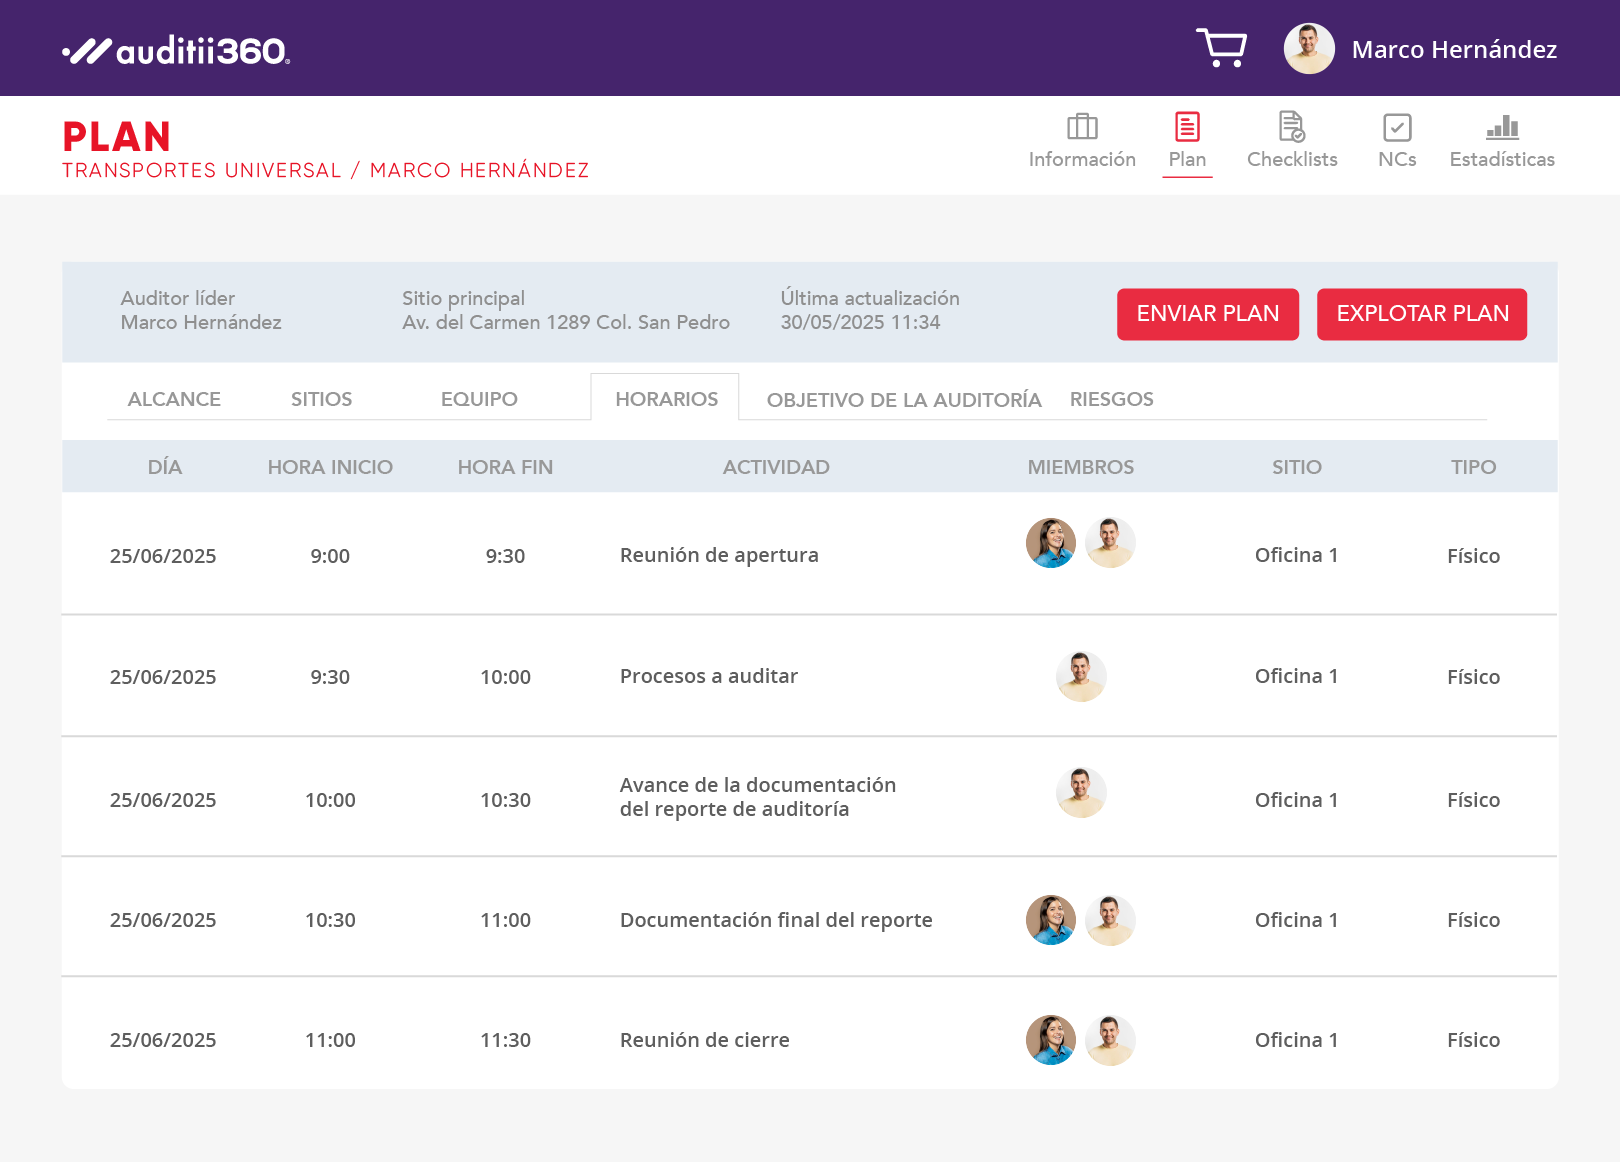Click the Documentación final del reporte activity
This screenshot has height=1162, width=1620.
(x=776, y=920)
